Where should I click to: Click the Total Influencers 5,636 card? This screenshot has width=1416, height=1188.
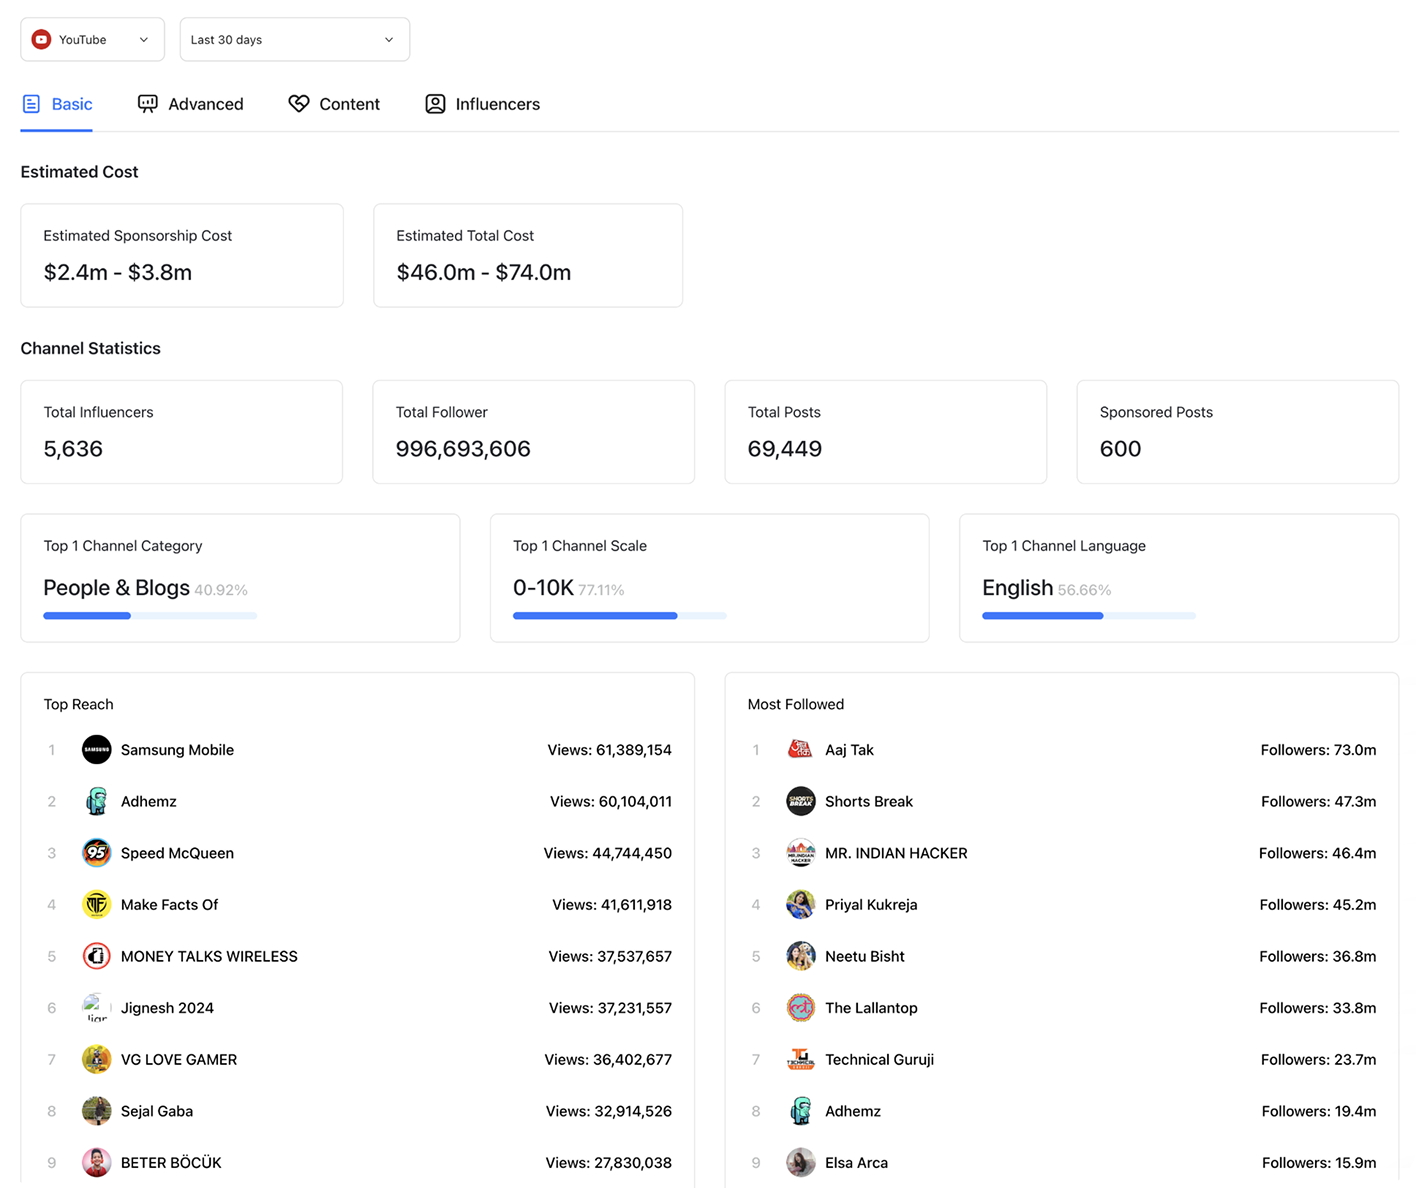point(182,432)
